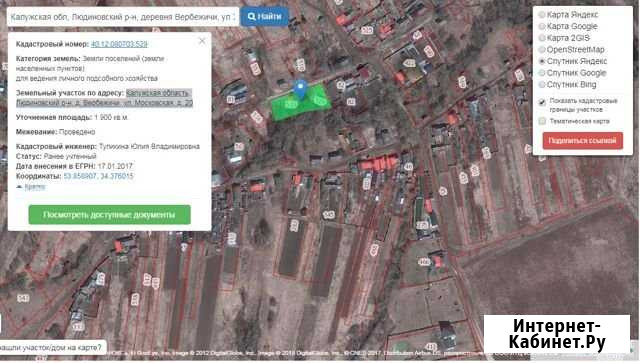Click Посмотреть доступные документы button
The height and width of the screenshot is (363, 640).
tap(109, 214)
